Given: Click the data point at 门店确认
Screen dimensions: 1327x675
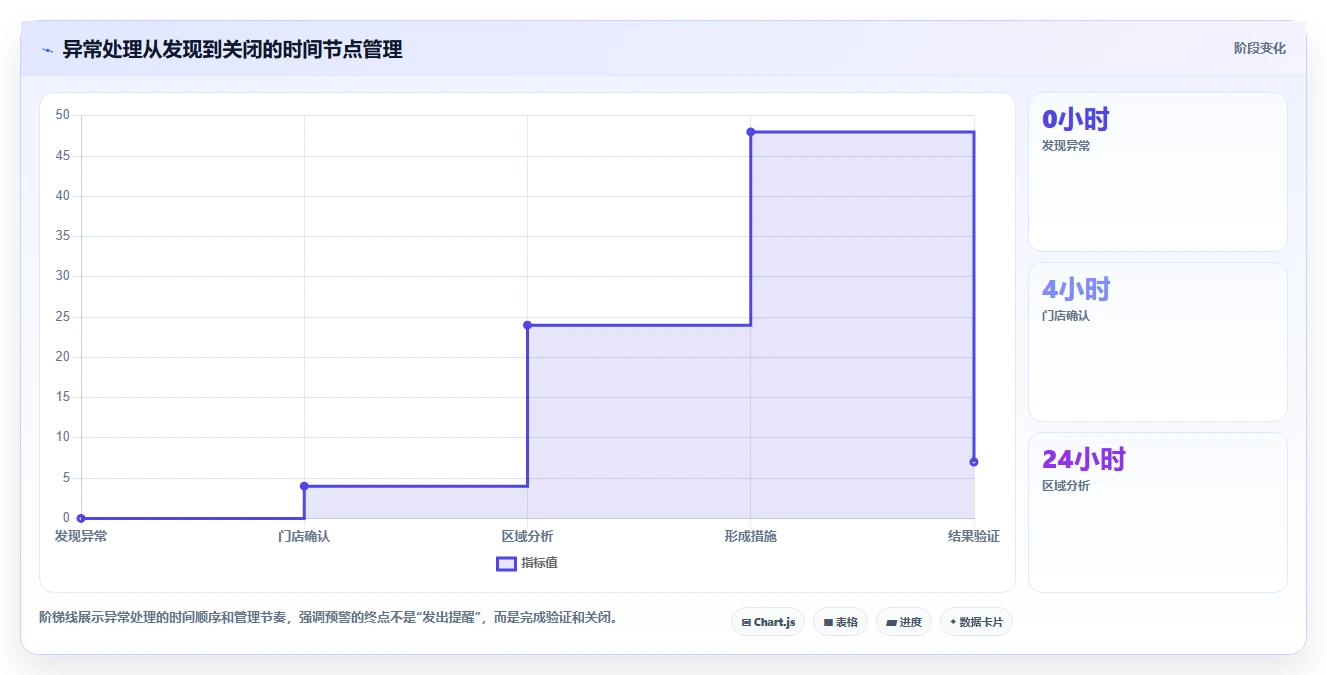Looking at the screenshot, I should tap(304, 486).
